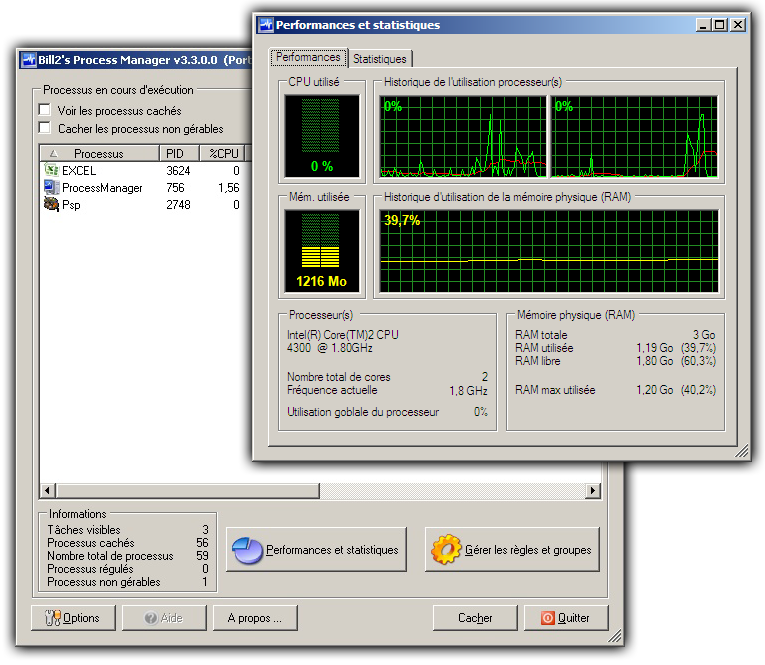Click PID value 756

[175, 188]
